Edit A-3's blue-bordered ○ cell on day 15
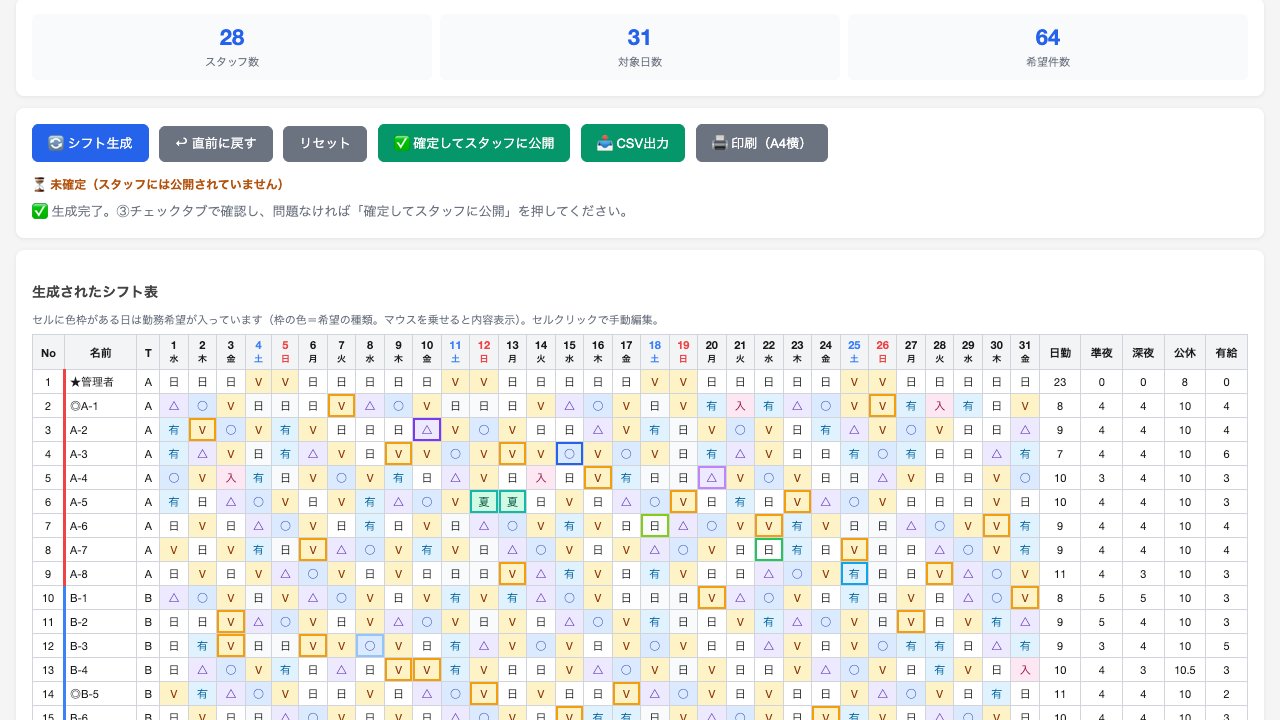The image size is (1280, 720). (x=569, y=454)
